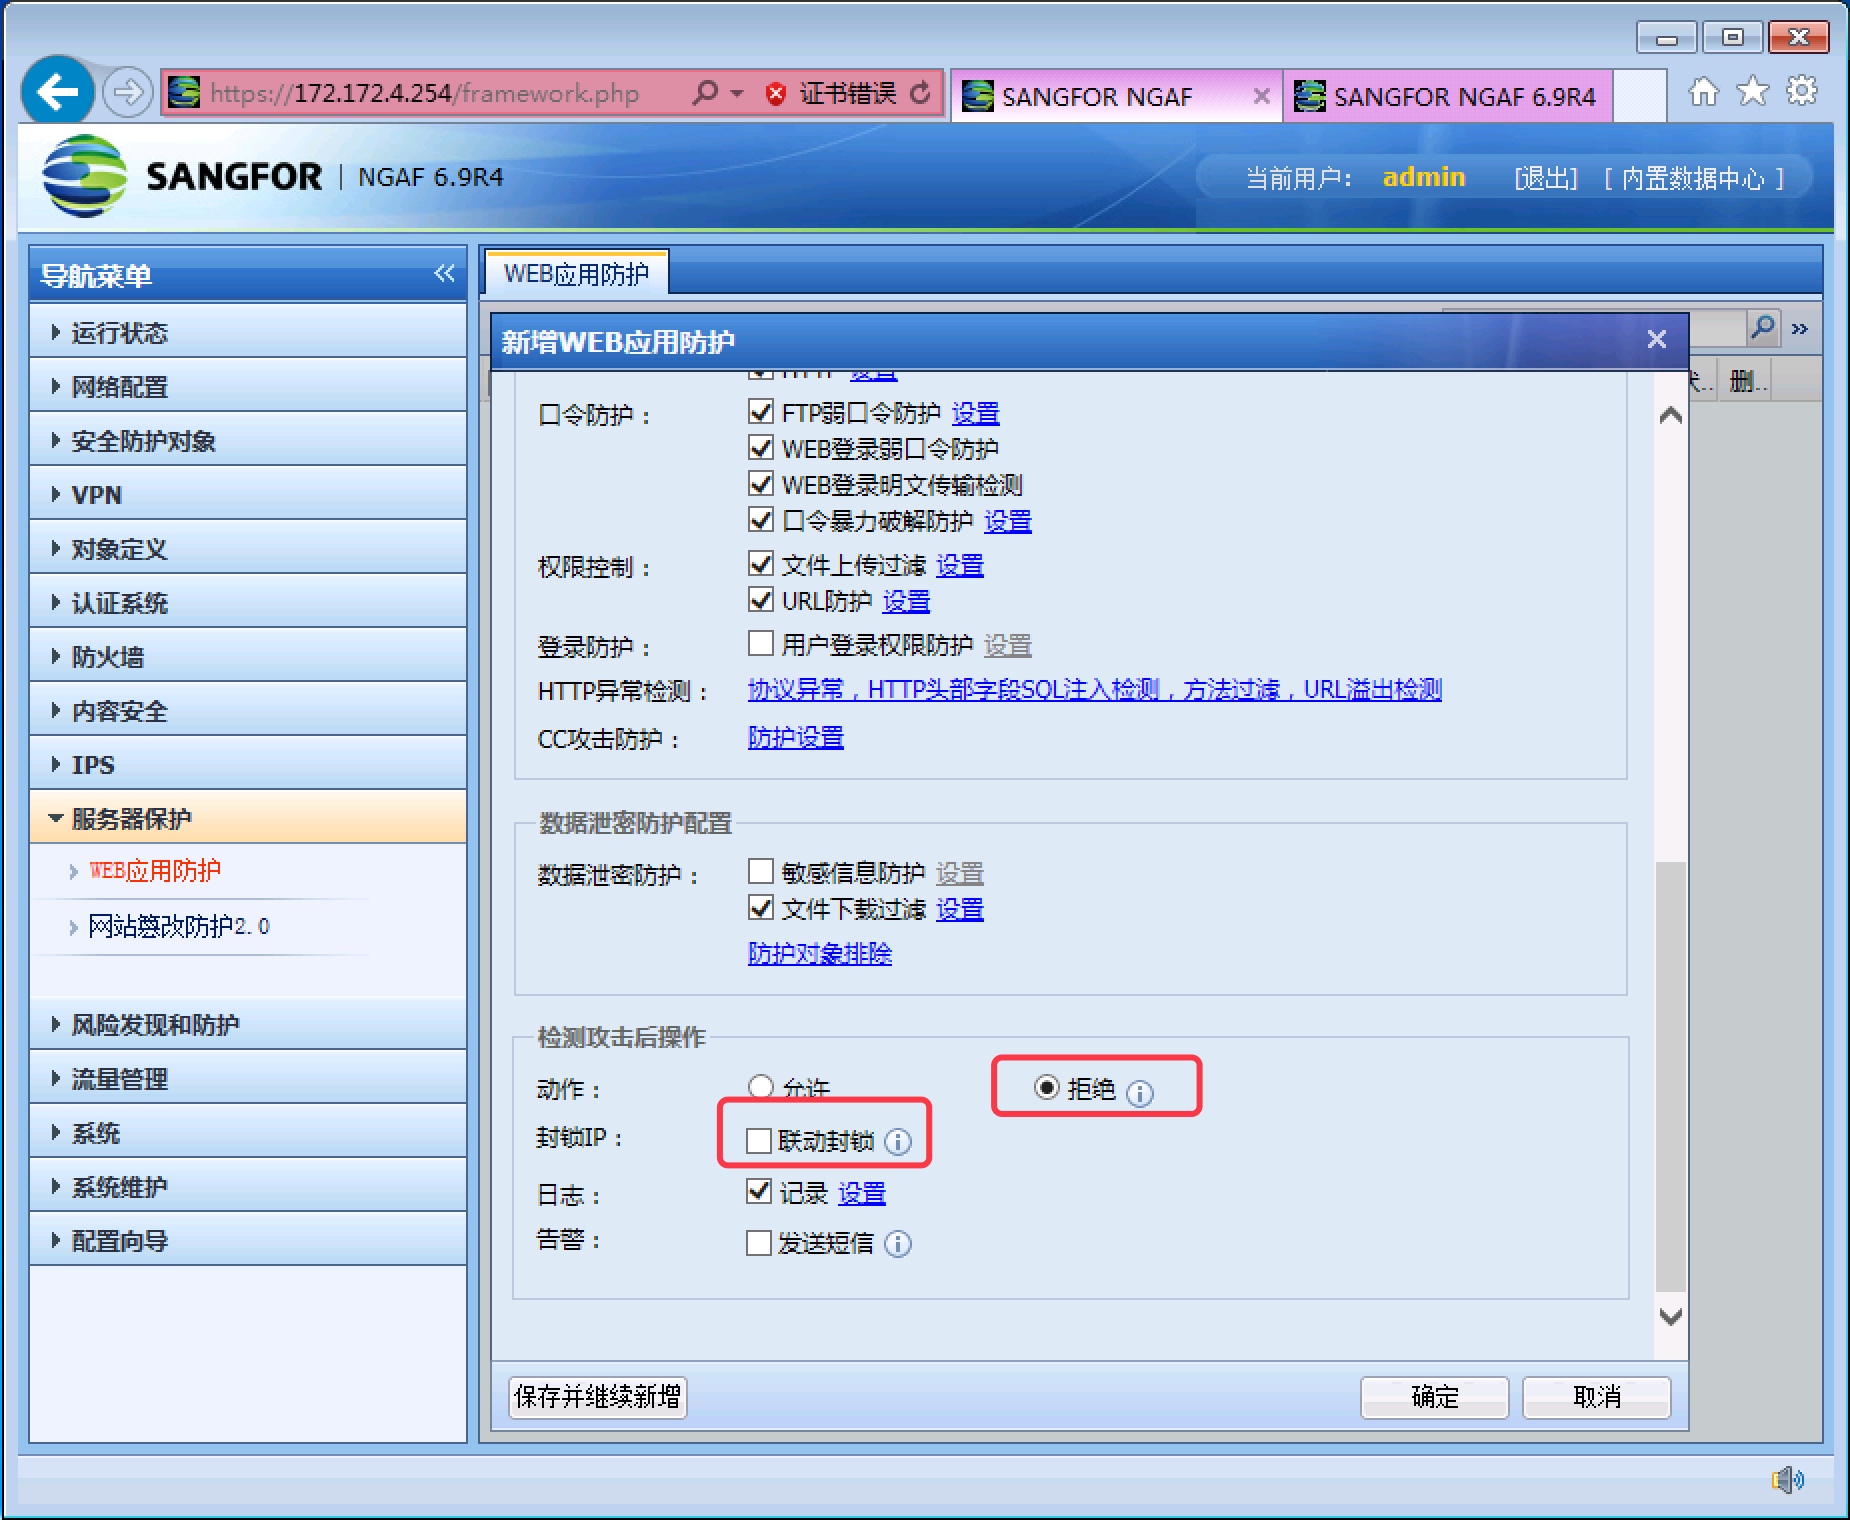Switch to the SANGFOR NGAF 6.9R4 browser tab

1448,96
